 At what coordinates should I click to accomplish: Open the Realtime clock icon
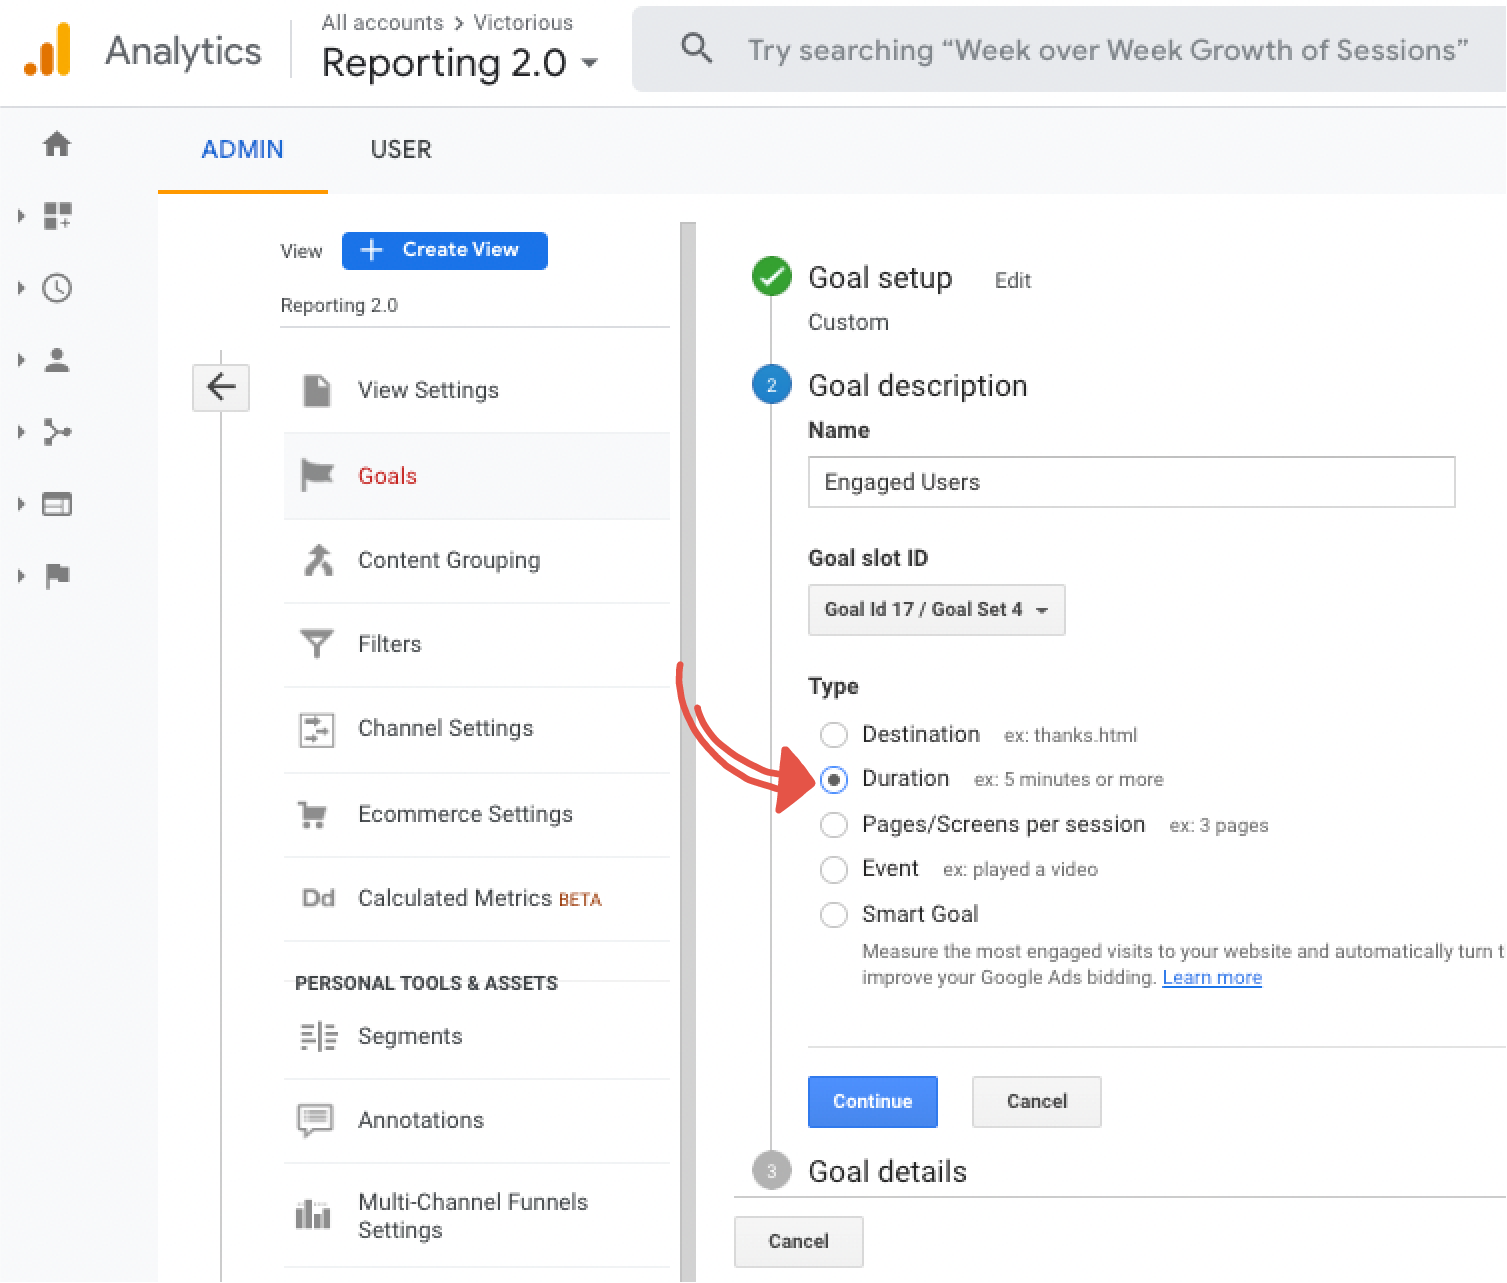(x=57, y=288)
